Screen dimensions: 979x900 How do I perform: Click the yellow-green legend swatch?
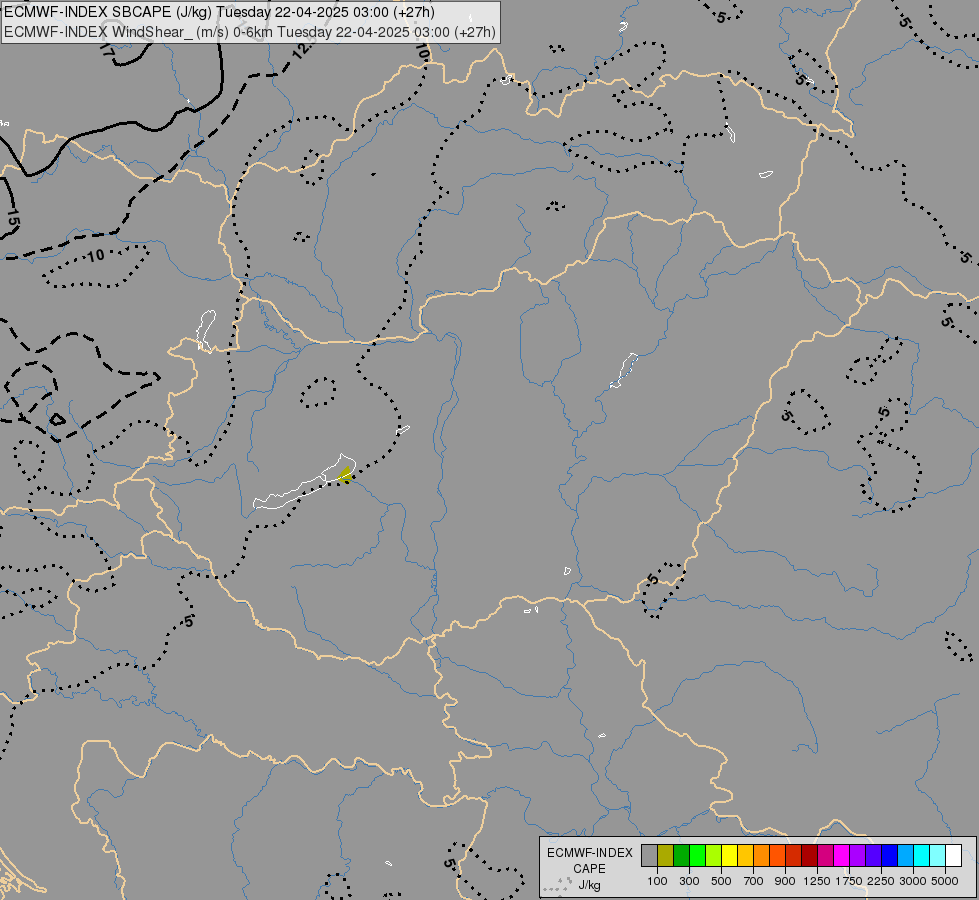pos(713,856)
